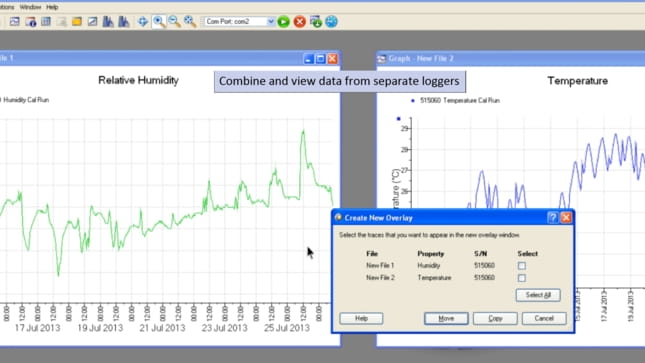Click the file information icon with blue 'i'
This screenshot has width=645, height=363.
(x=30, y=21)
